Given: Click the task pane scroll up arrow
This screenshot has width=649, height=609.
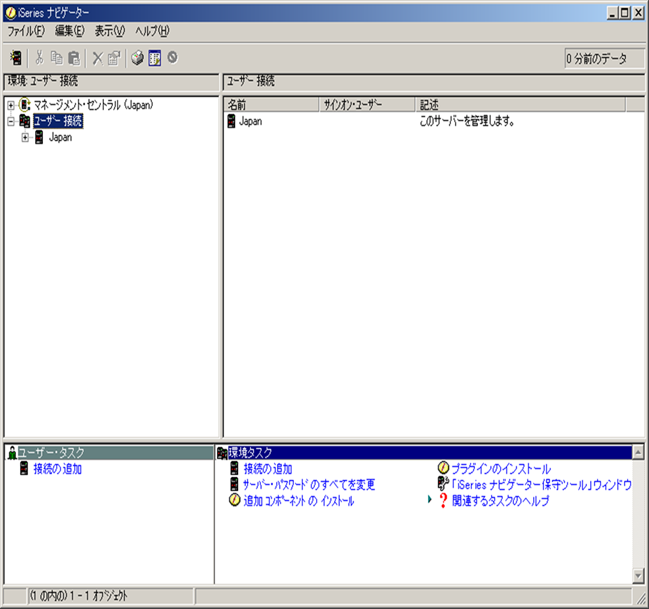Looking at the screenshot, I should pos(638,453).
